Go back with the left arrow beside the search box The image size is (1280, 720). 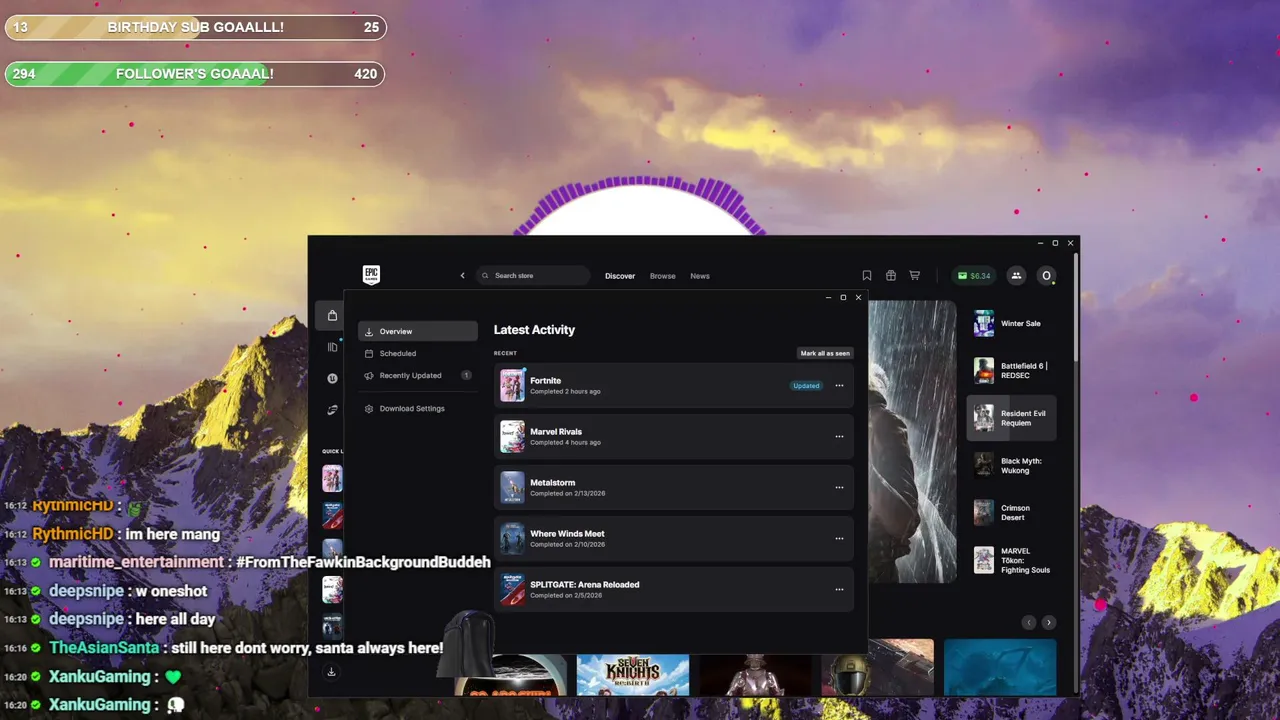point(462,276)
